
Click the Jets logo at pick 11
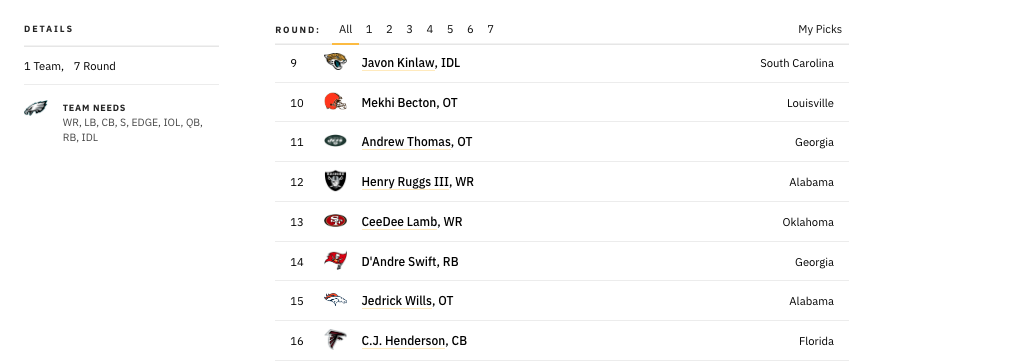coord(335,141)
